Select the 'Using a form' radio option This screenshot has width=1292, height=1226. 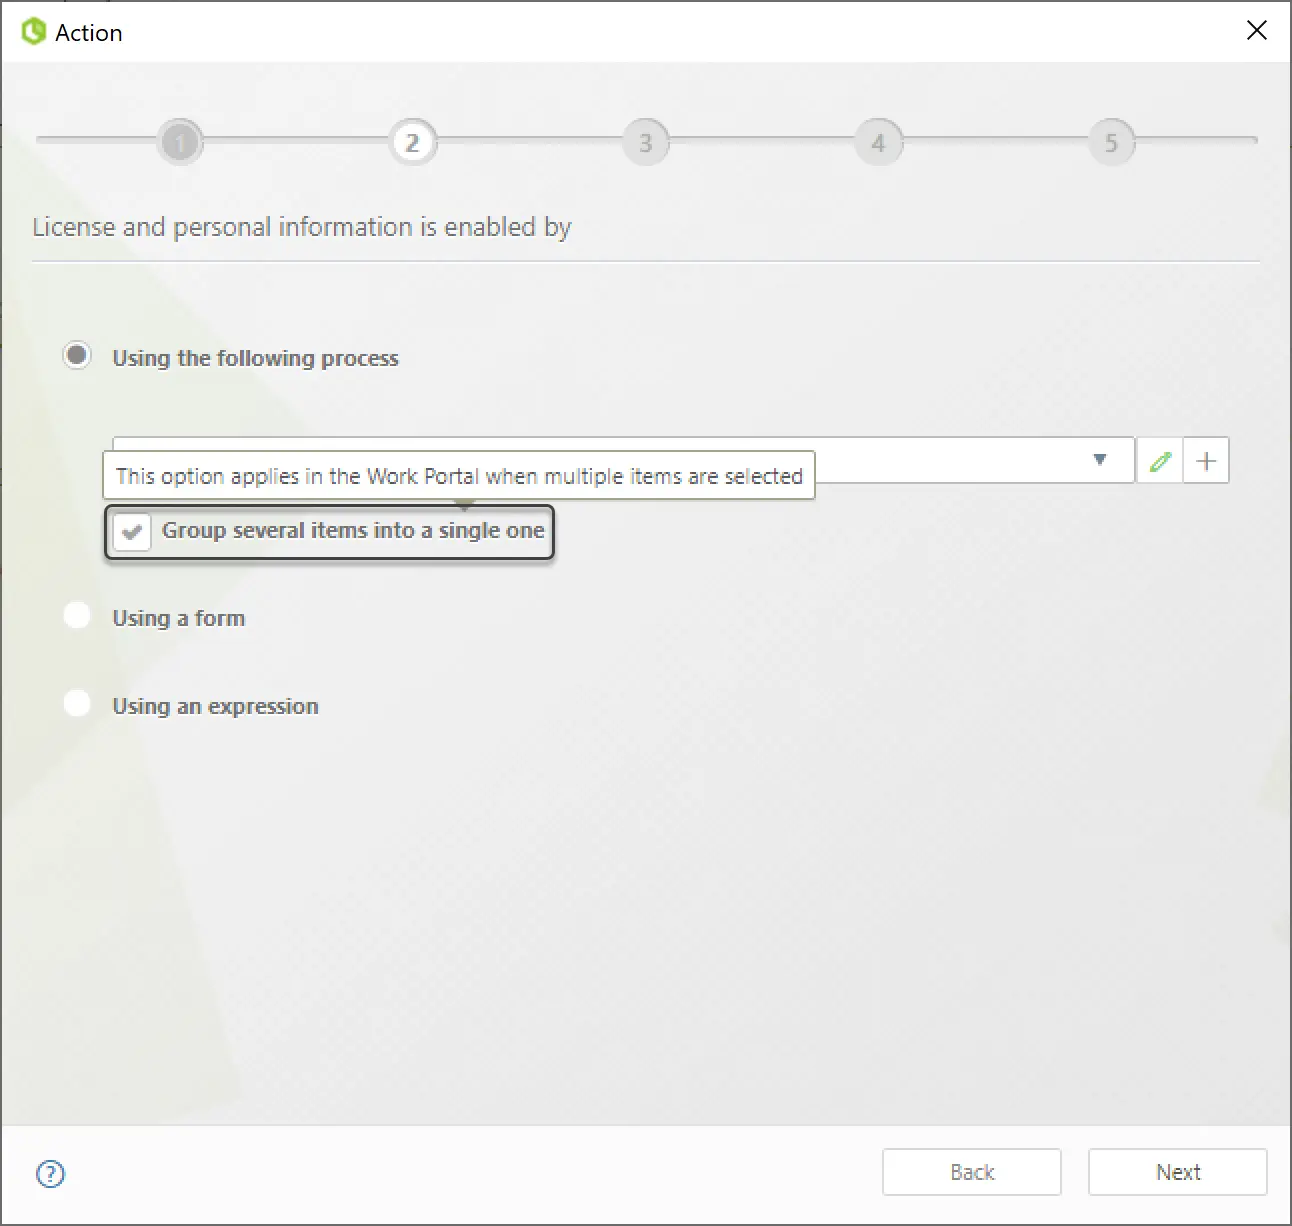pos(77,616)
